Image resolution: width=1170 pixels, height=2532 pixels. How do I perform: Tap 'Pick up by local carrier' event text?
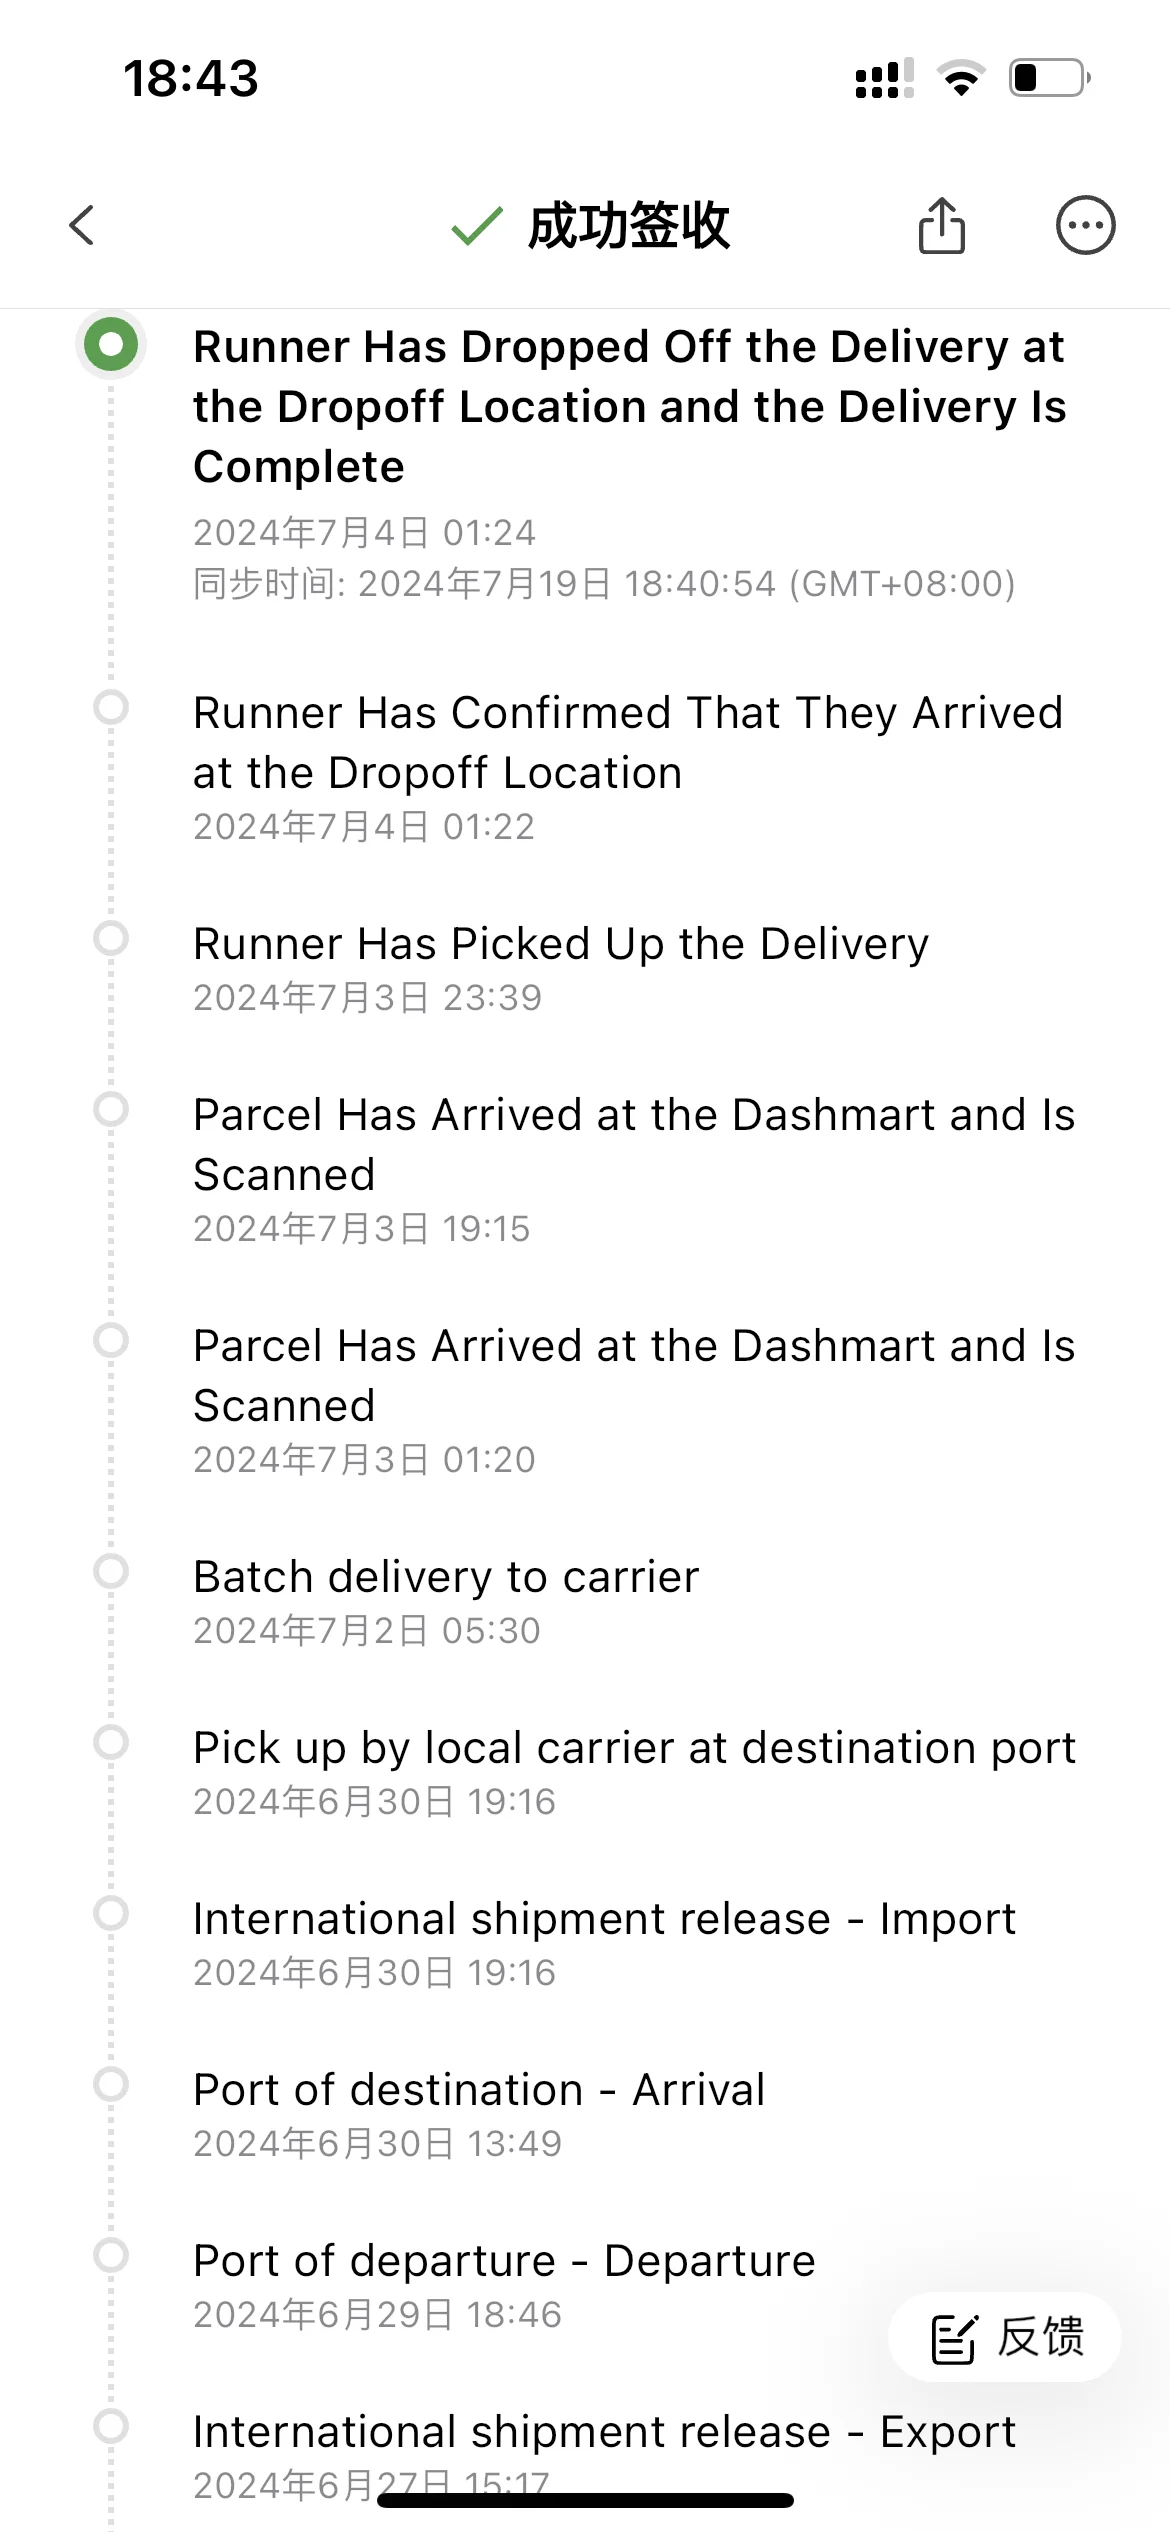(634, 1748)
